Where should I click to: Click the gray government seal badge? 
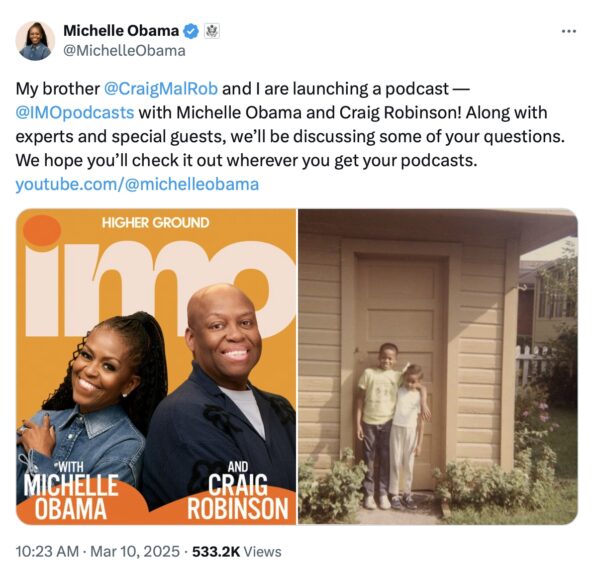click(212, 31)
